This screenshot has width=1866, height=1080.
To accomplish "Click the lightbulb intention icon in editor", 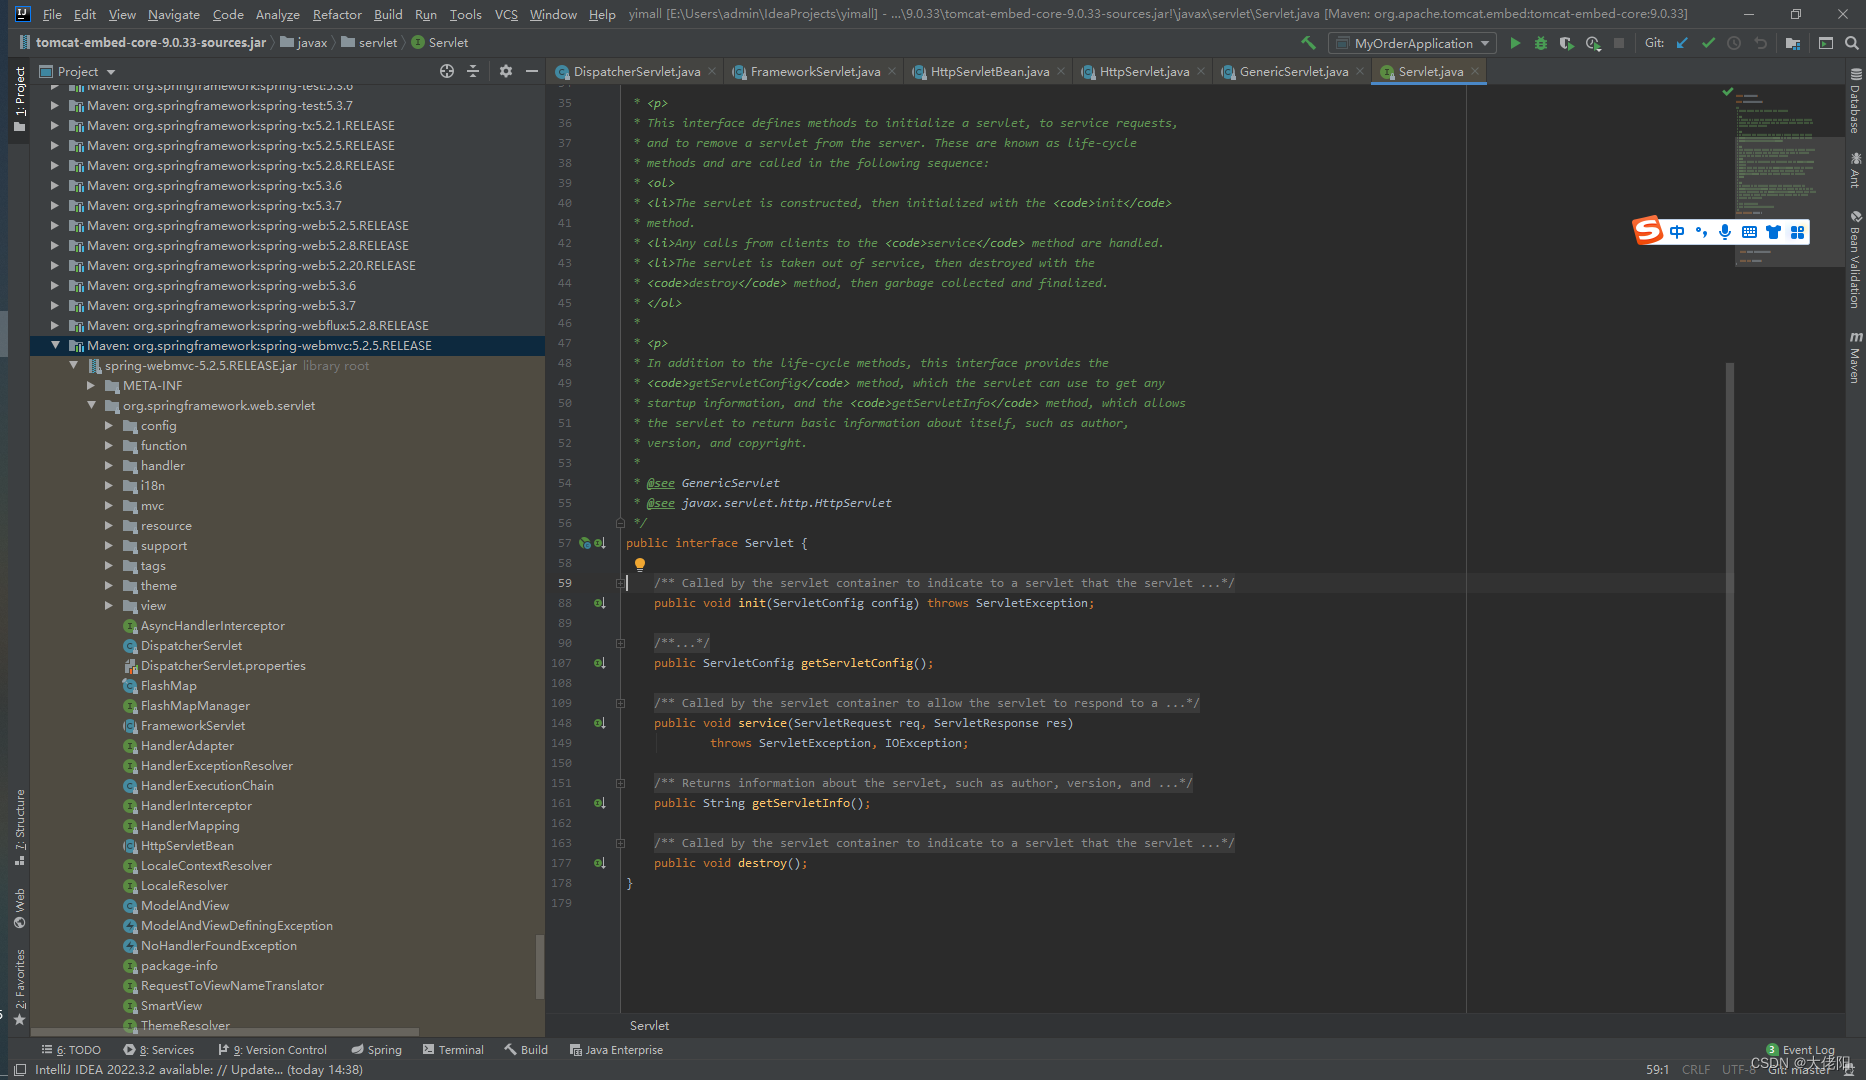I will click(x=640, y=564).
